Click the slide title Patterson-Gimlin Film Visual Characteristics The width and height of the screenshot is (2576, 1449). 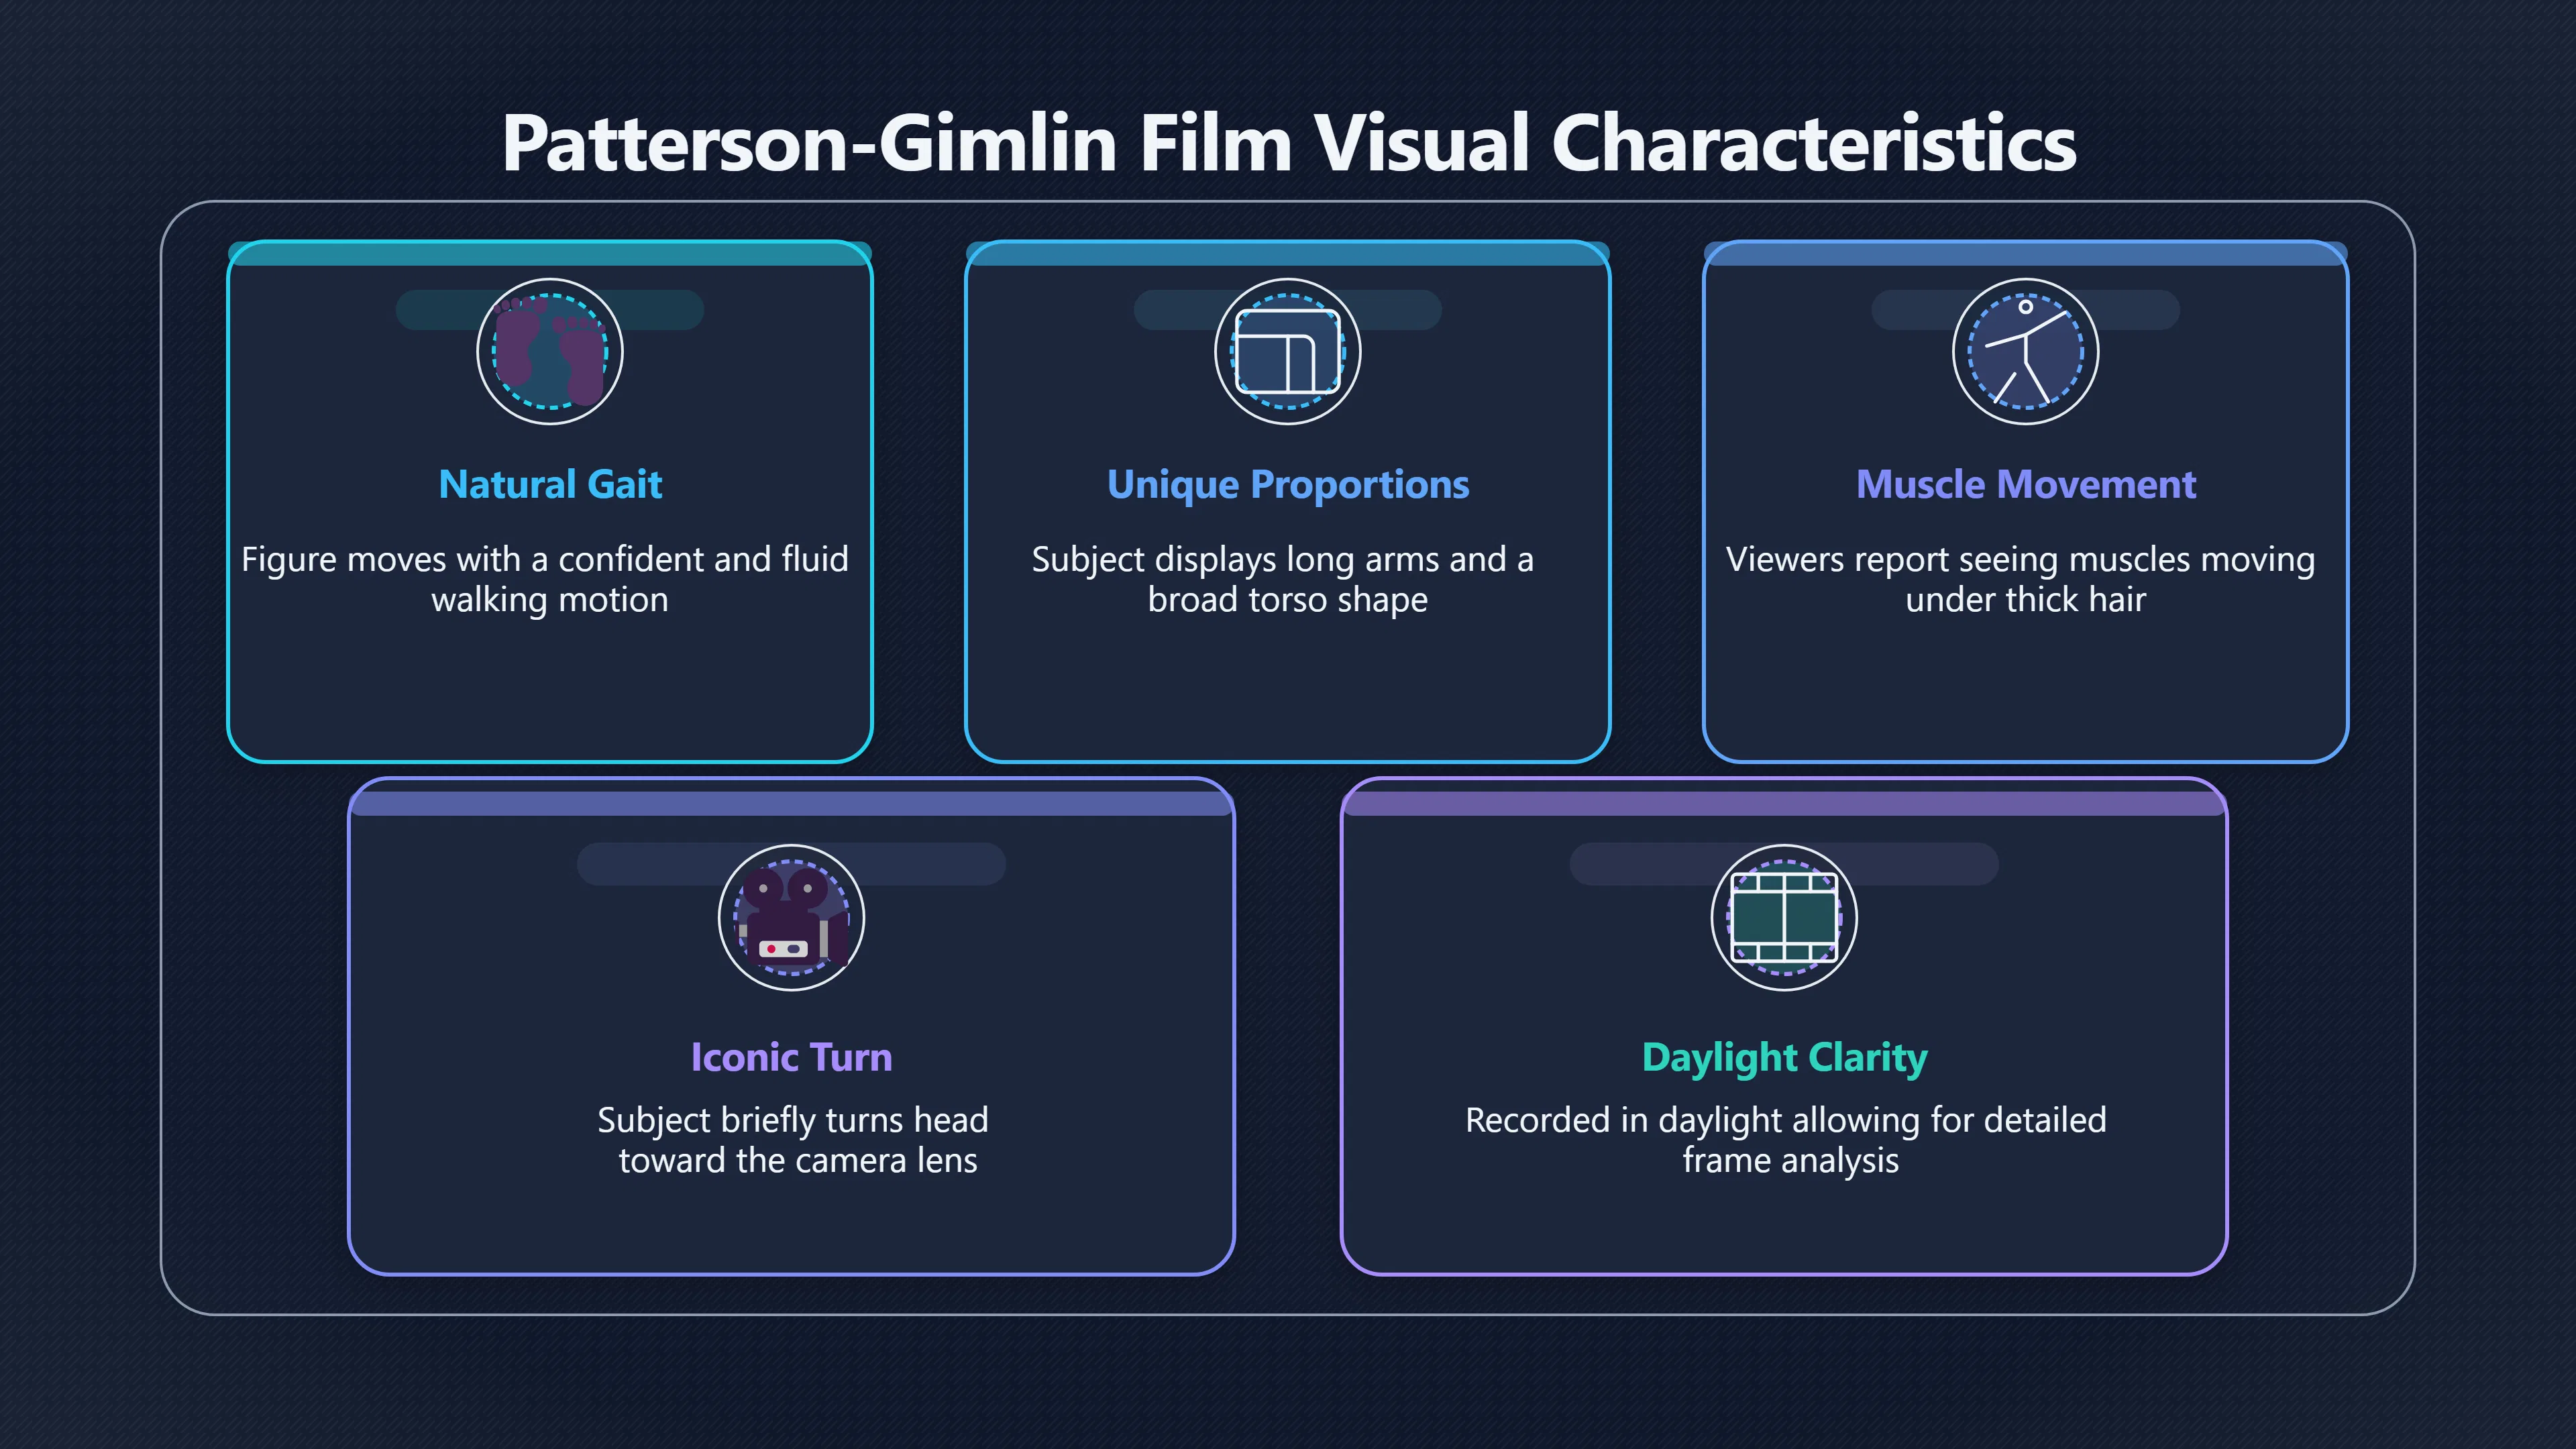(1289, 143)
